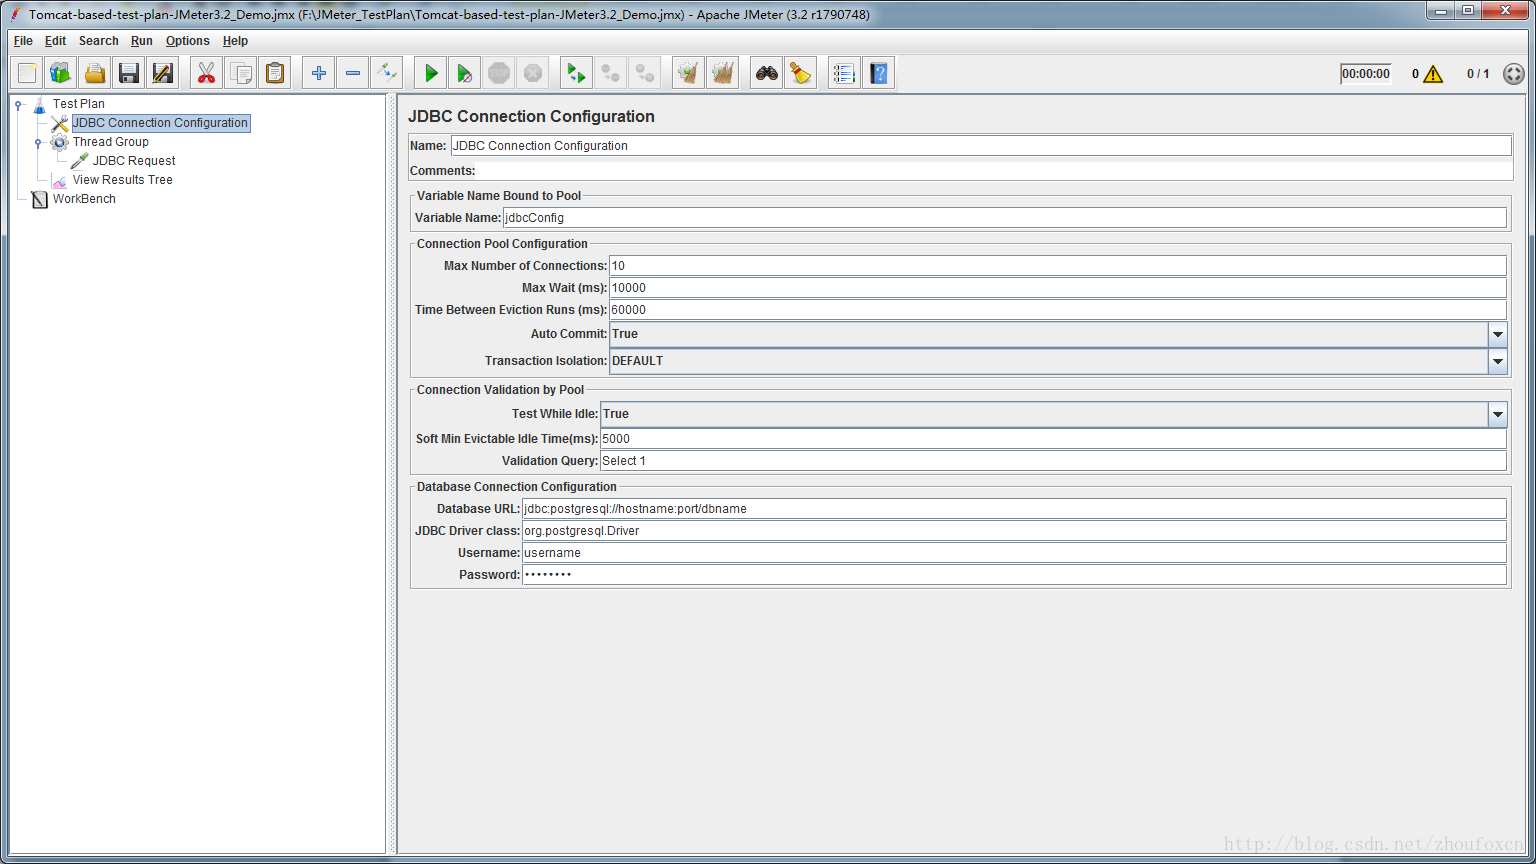Open the Transaction Isolation dropdown

[x=1497, y=361]
